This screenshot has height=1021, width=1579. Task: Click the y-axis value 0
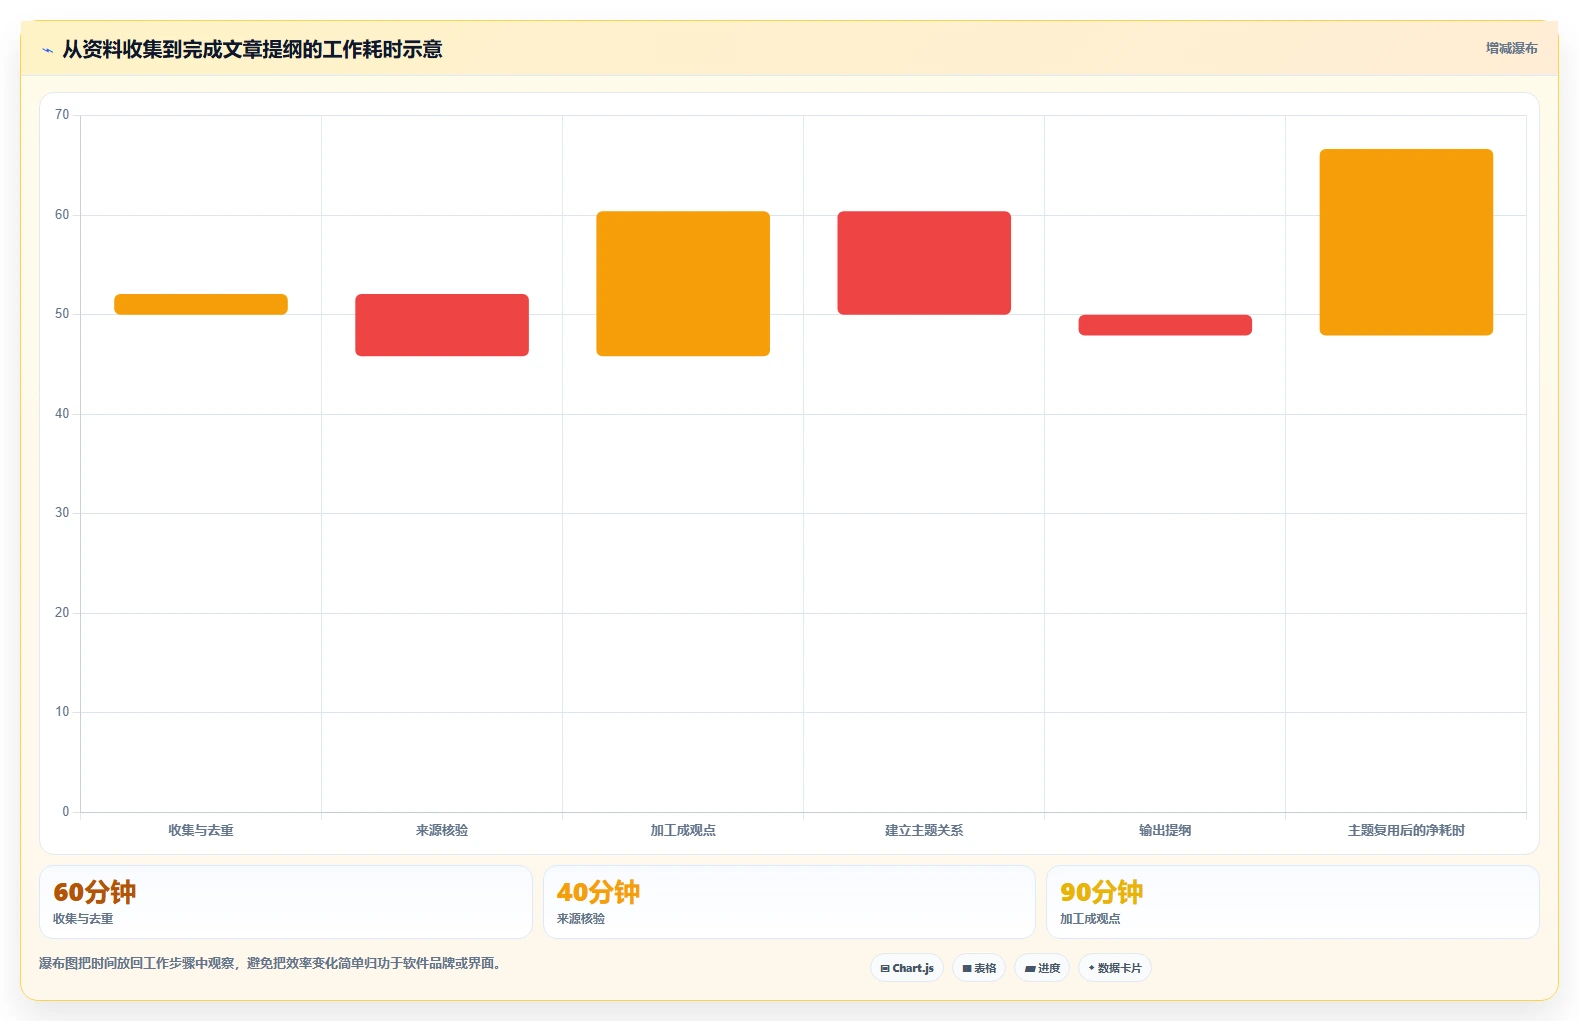pos(66,812)
